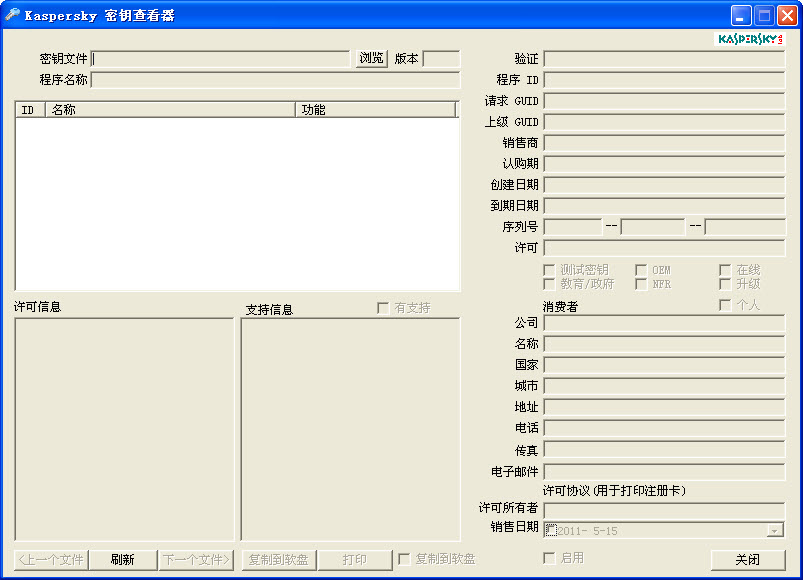Toggle the 教育/政府 checkbox
This screenshot has width=803, height=580.
click(549, 284)
